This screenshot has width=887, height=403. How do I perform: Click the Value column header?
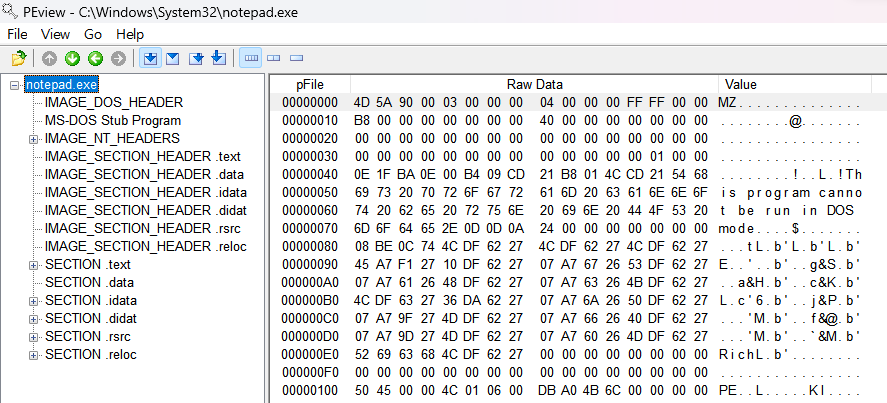[x=795, y=84]
